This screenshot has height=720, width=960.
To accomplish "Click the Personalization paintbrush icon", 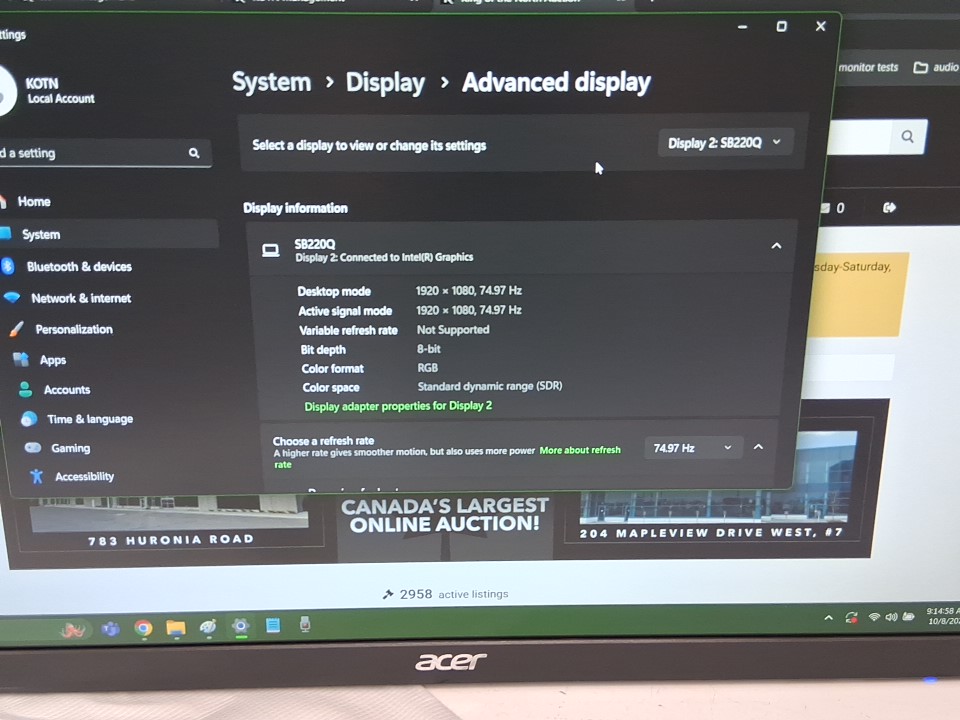I will [x=16, y=329].
